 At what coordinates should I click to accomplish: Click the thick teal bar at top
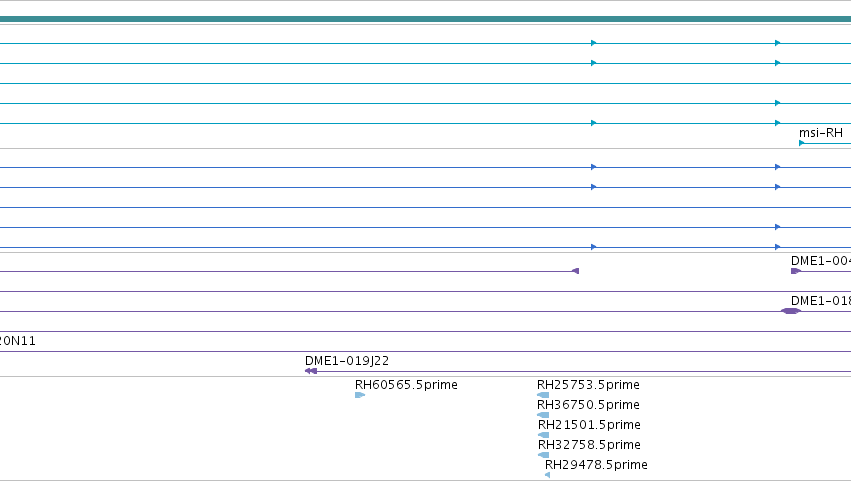426,19
